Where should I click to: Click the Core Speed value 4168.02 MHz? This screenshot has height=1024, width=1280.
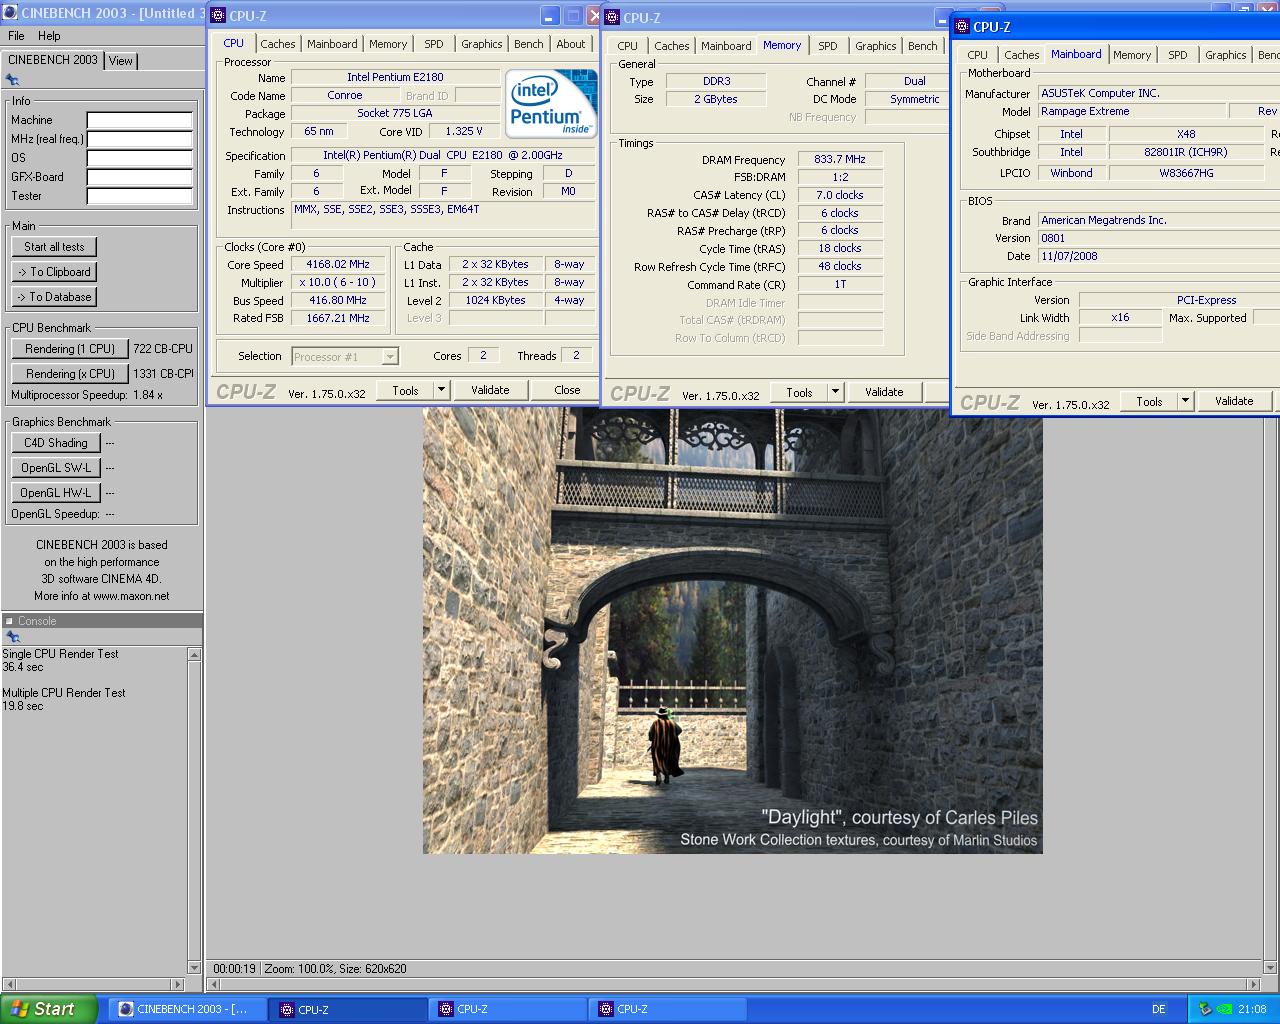[338, 265]
